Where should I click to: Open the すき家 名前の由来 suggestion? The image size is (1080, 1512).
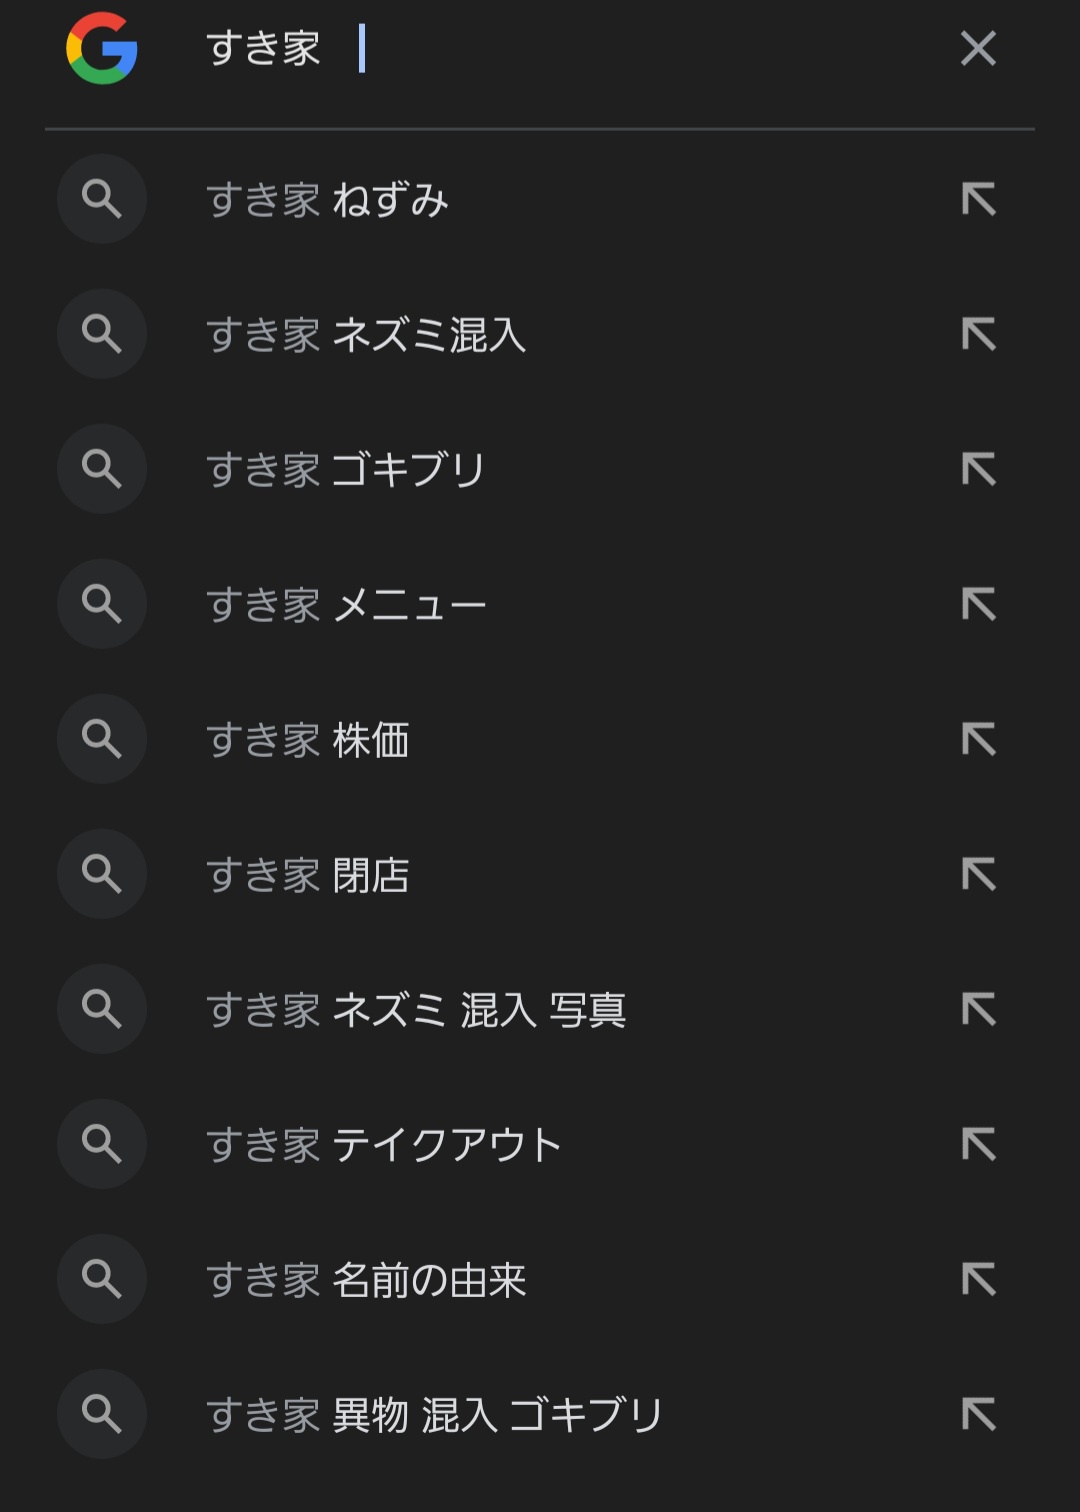366,1280
